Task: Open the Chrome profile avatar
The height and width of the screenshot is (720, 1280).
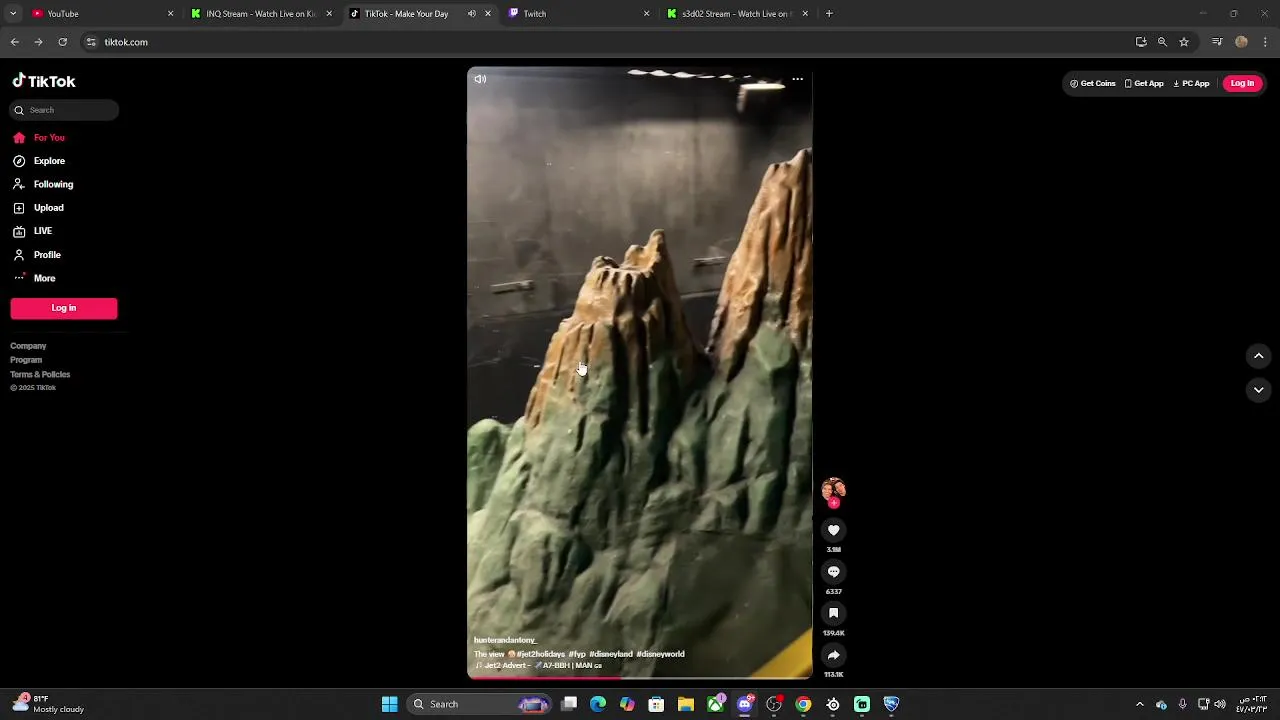Action: (x=1241, y=42)
